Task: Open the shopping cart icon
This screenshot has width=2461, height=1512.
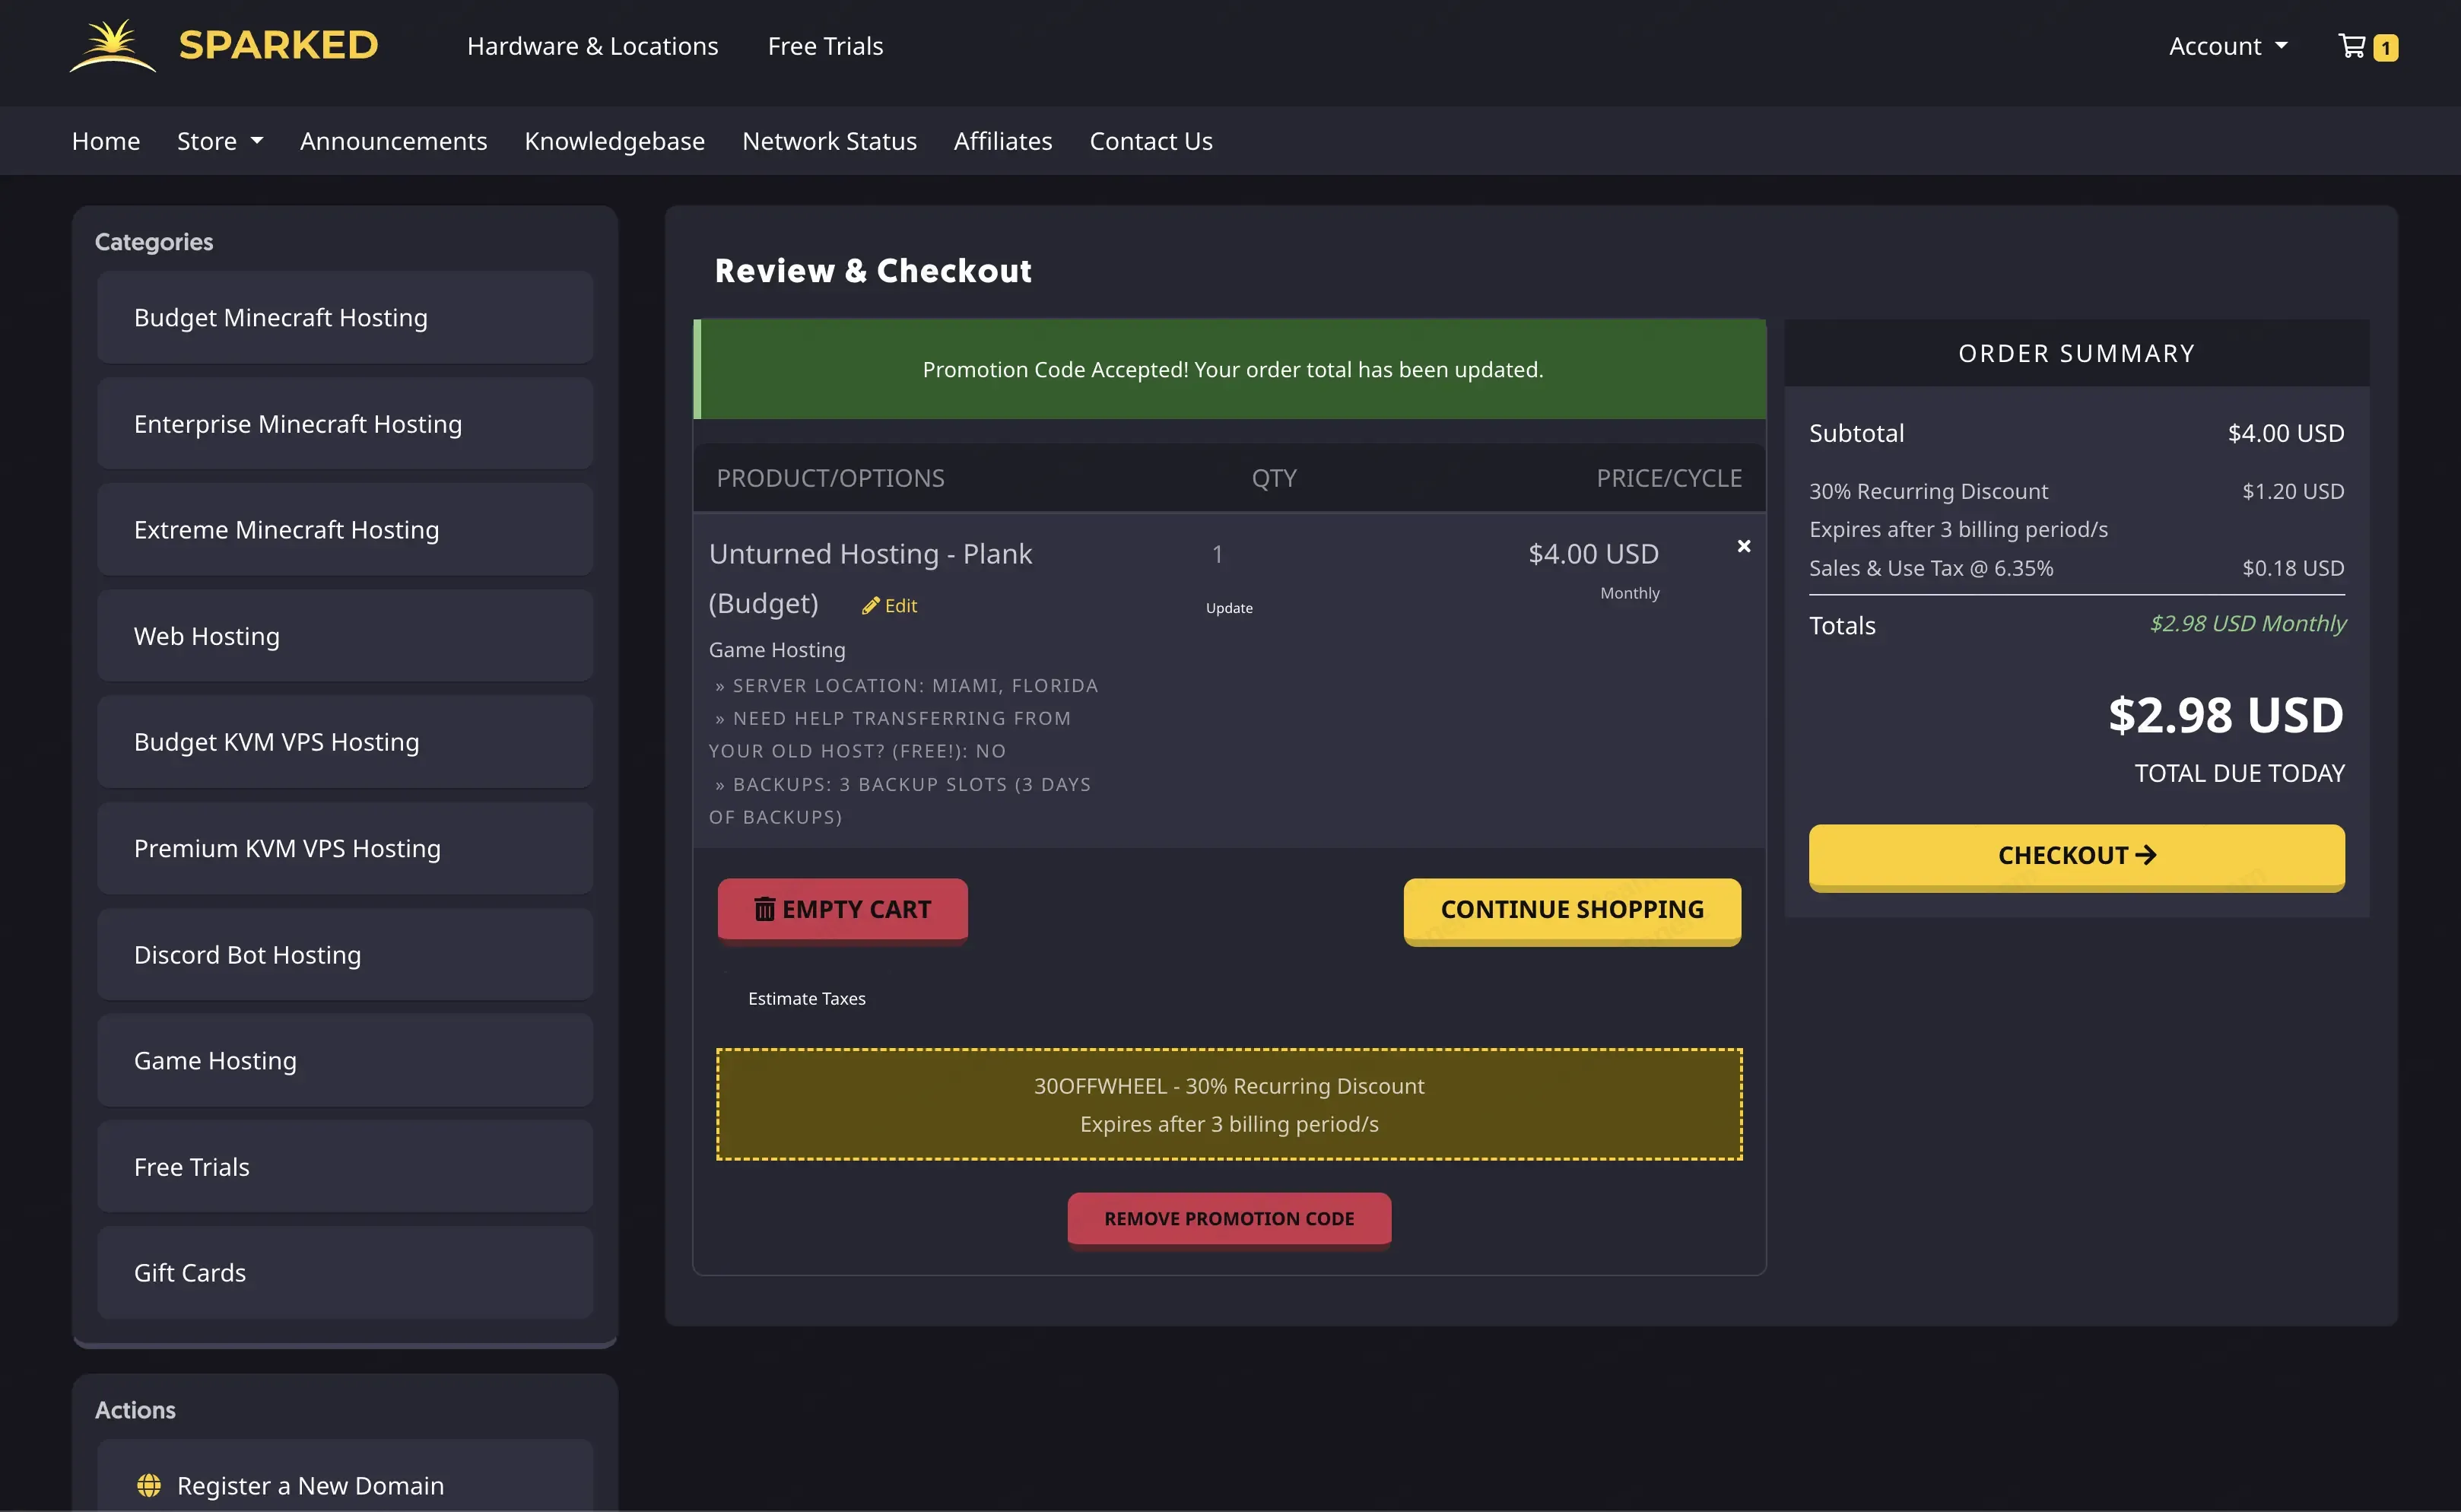Action: click(x=2351, y=46)
